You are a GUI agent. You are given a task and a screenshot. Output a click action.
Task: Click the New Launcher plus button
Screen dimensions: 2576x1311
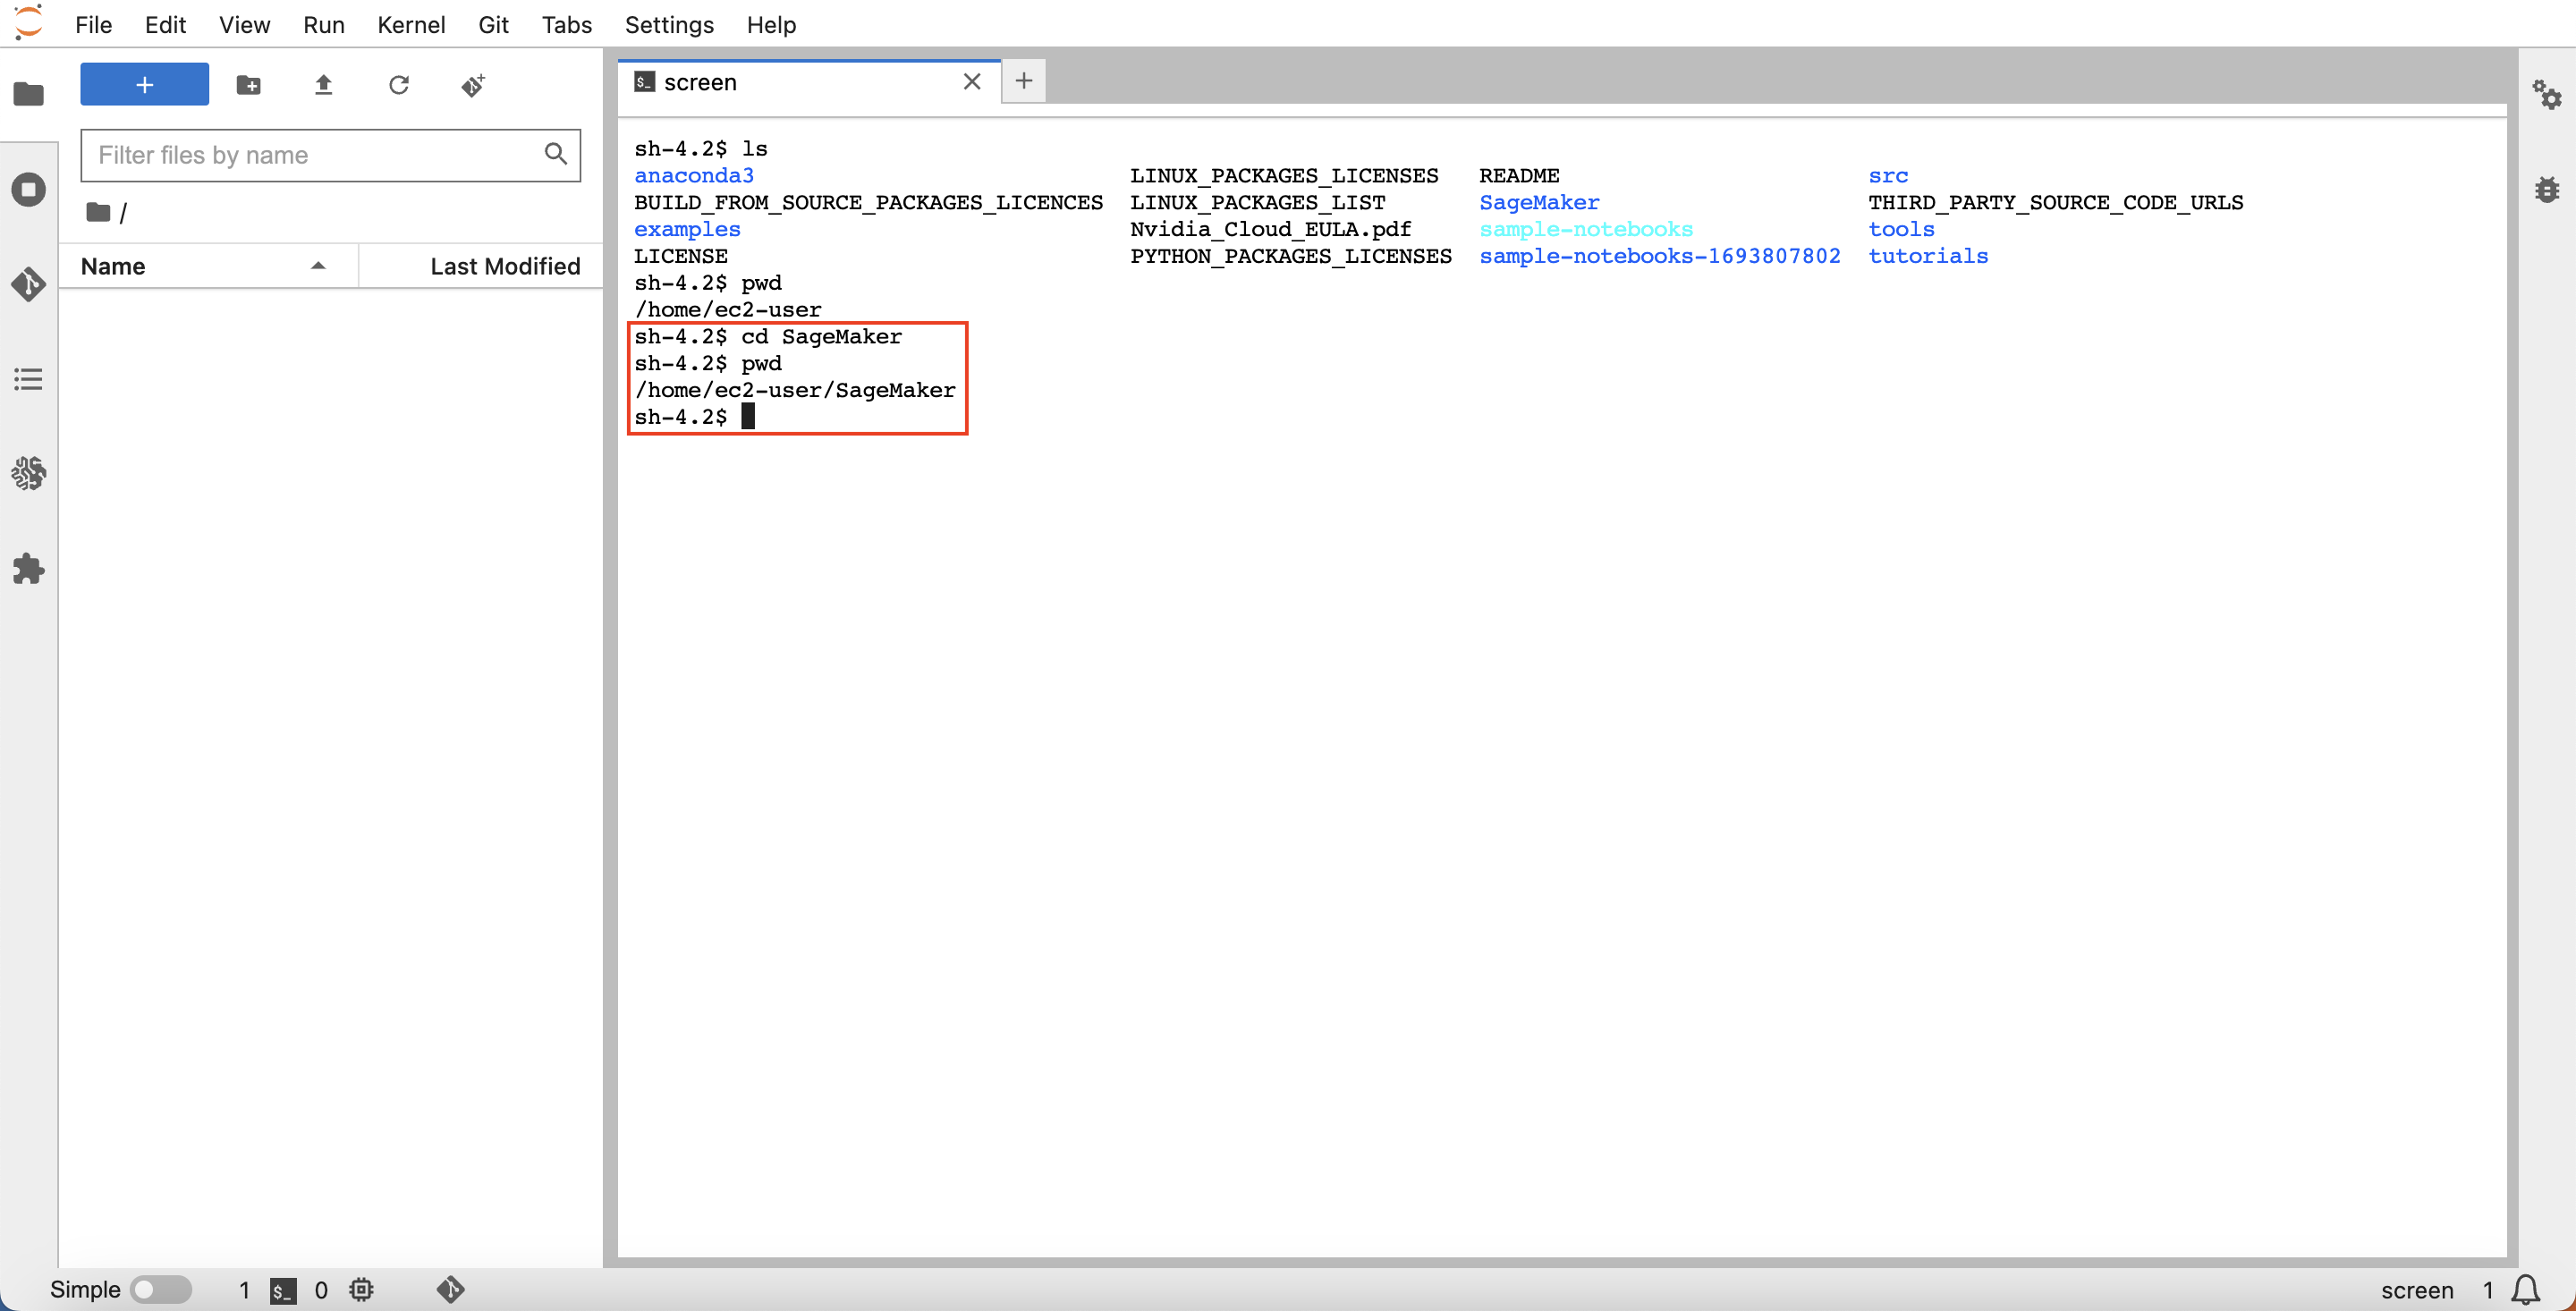click(x=144, y=84)
